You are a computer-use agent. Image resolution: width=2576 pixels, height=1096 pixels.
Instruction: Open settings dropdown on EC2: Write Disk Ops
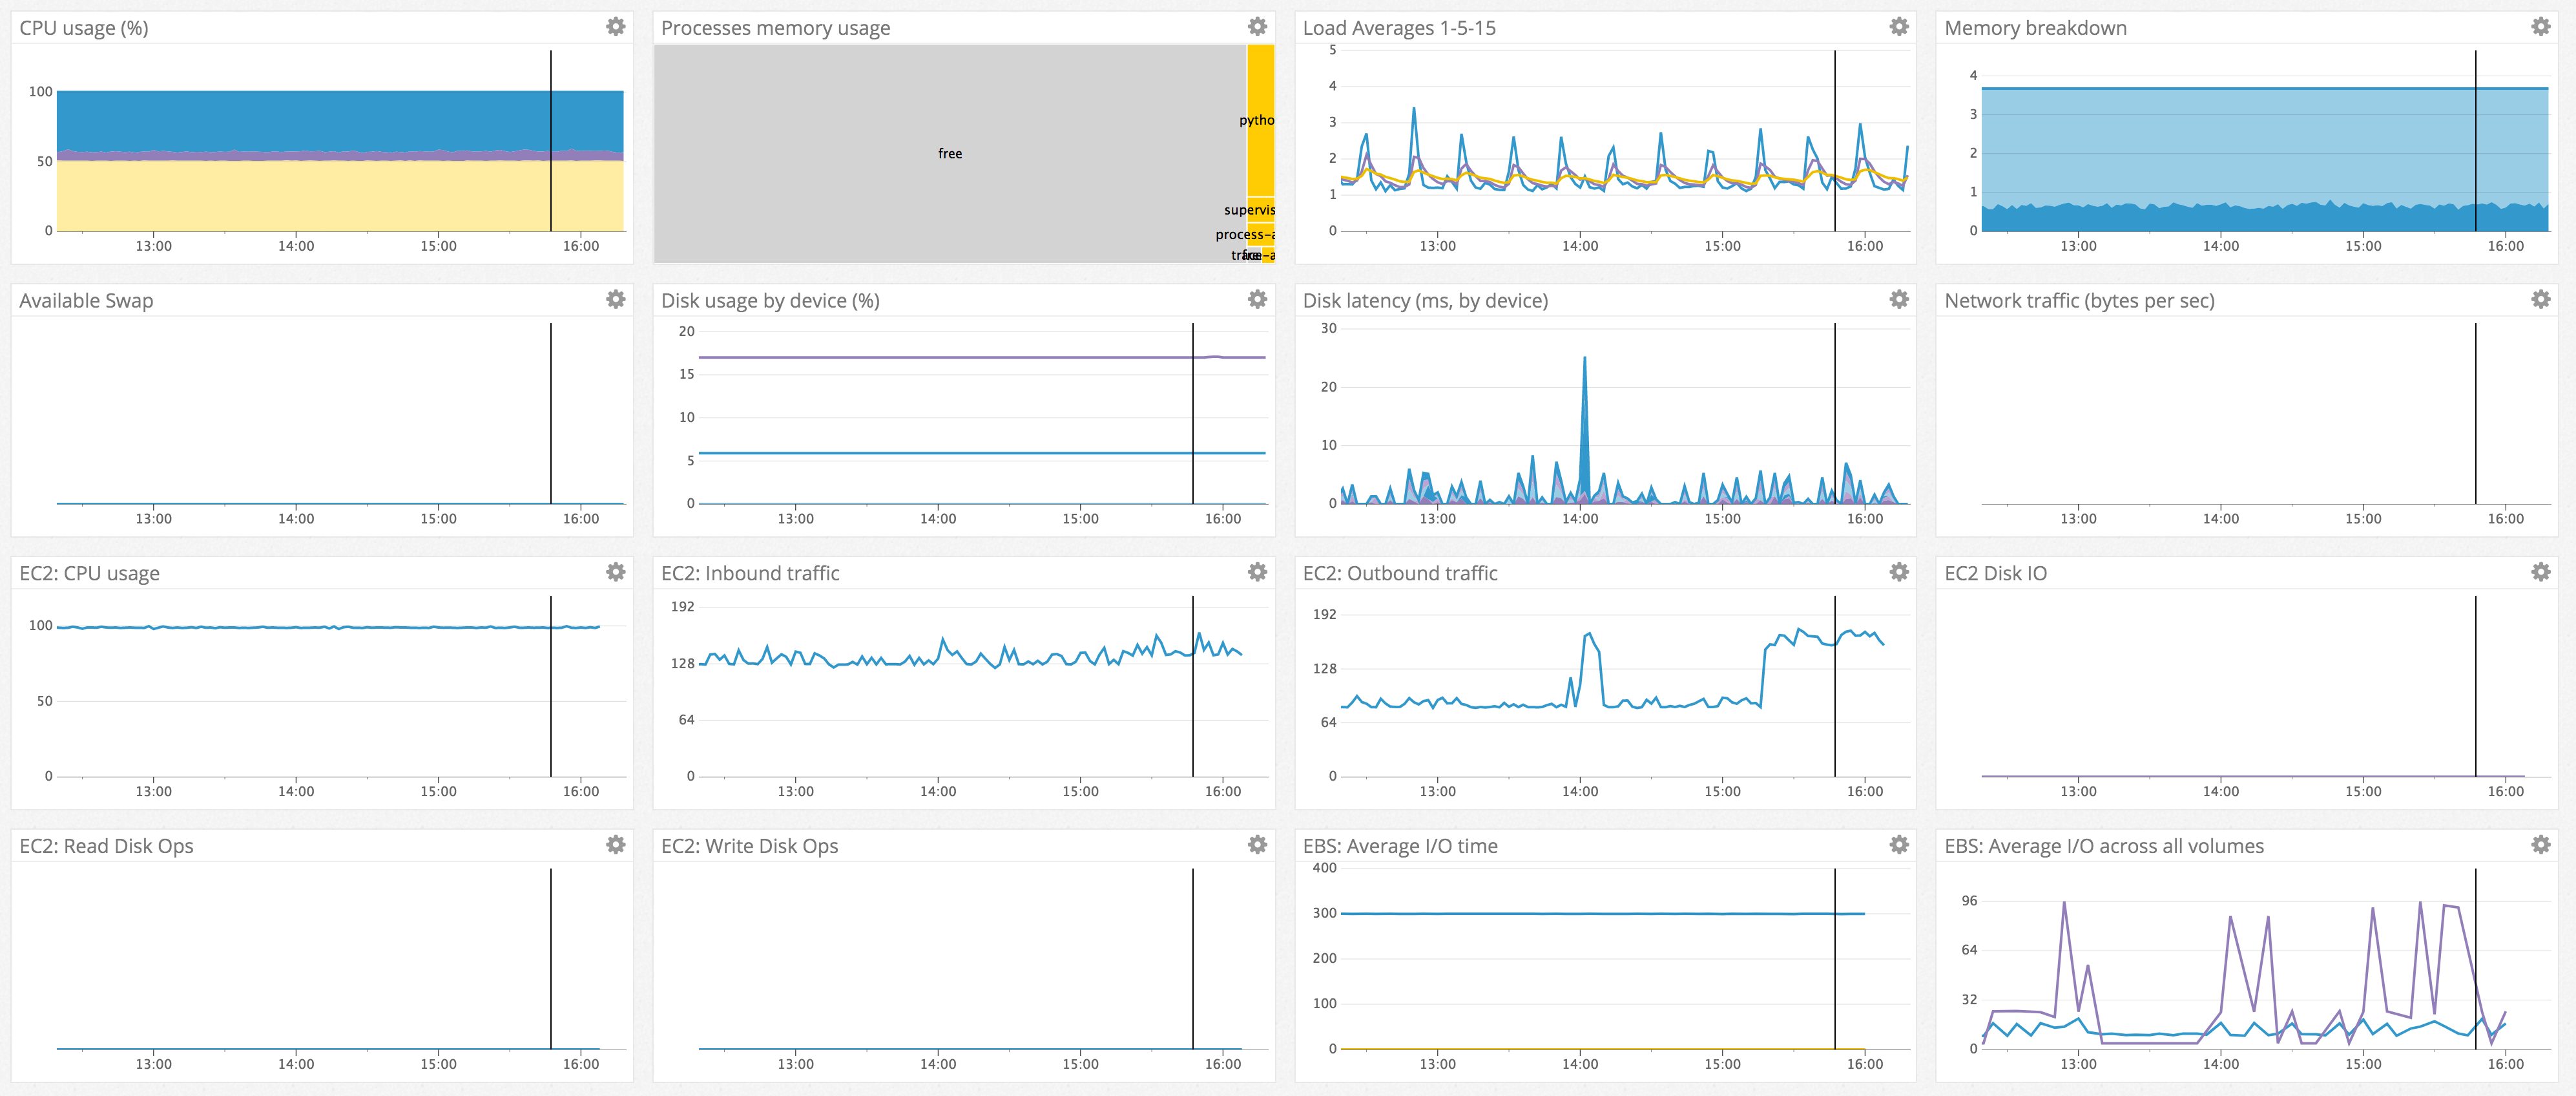1257,845
